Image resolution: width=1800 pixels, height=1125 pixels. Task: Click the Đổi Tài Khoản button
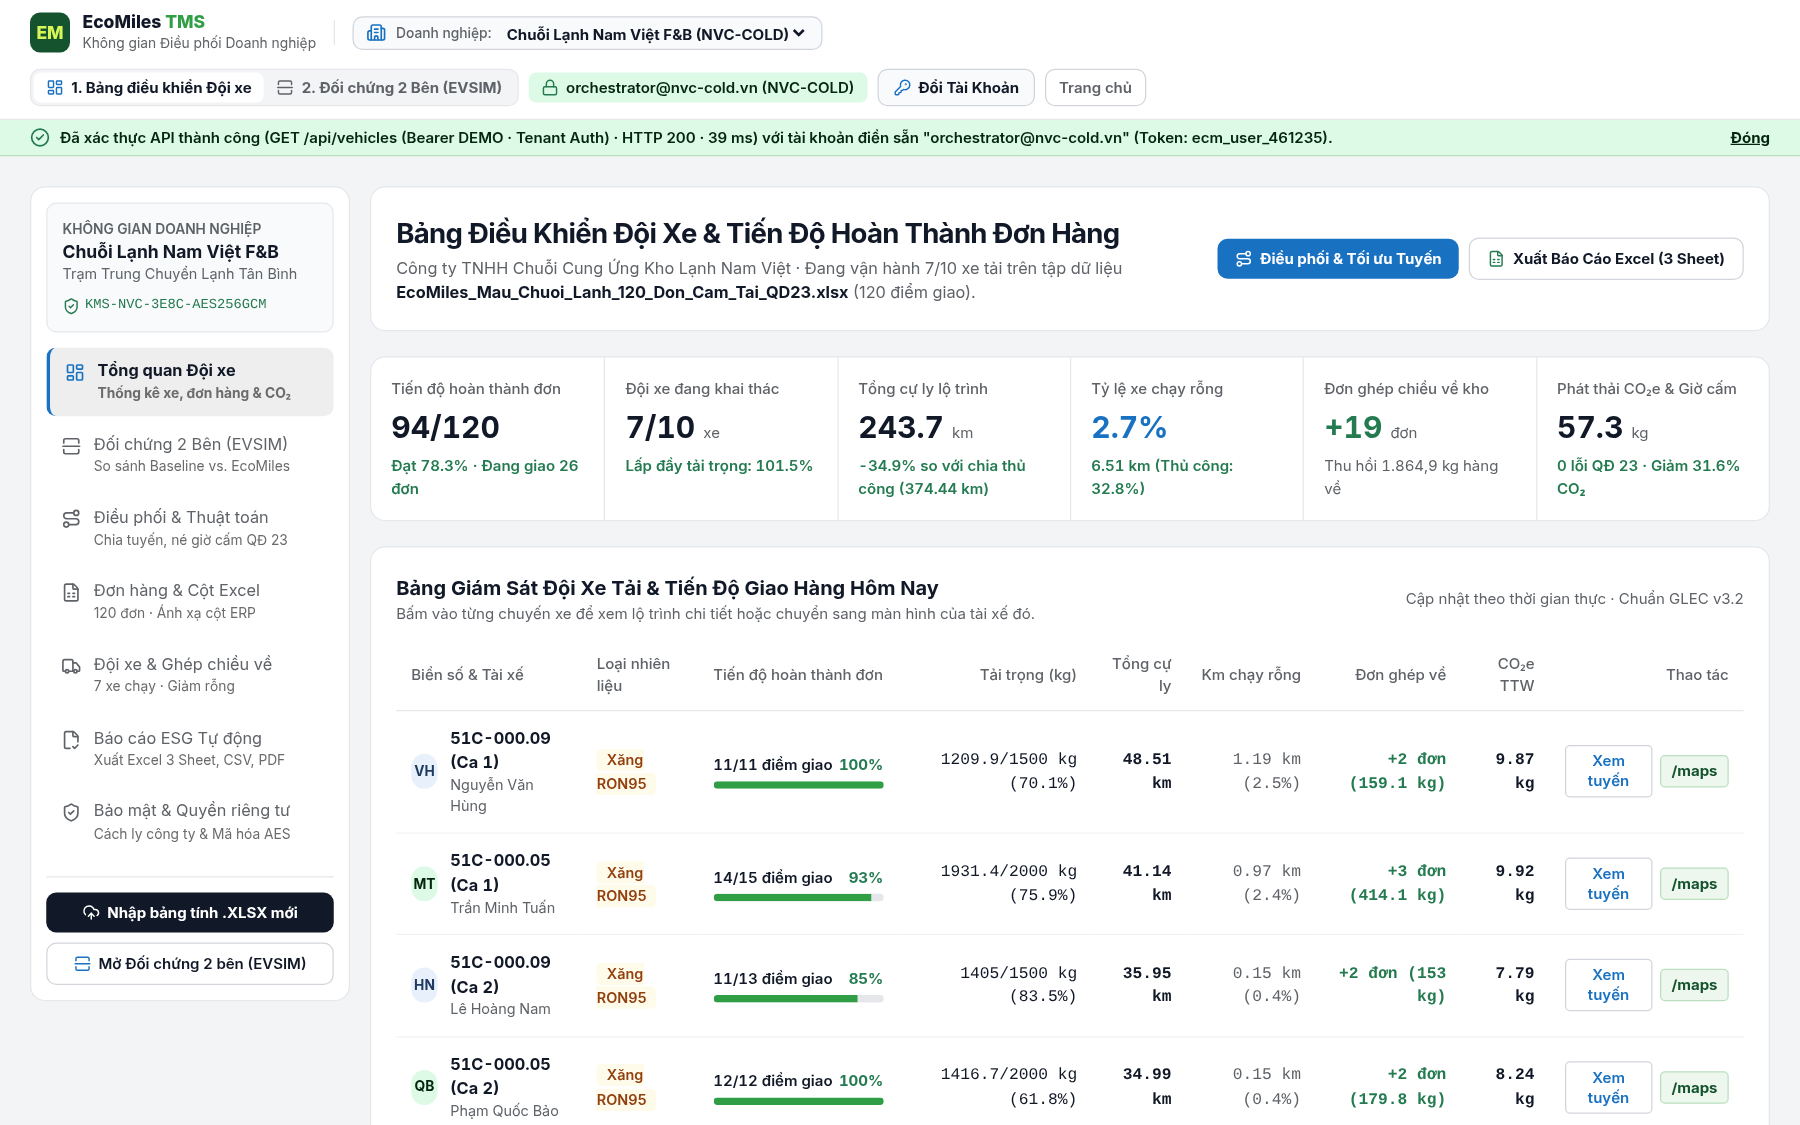[956, 88]
